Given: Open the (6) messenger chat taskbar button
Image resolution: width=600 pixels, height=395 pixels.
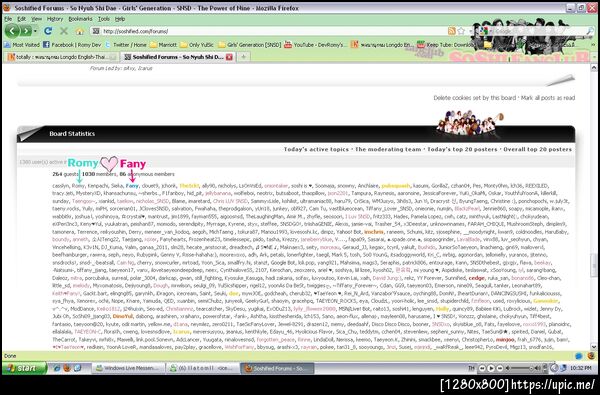Looking at the screenshot, I should (x=203, y=368).
